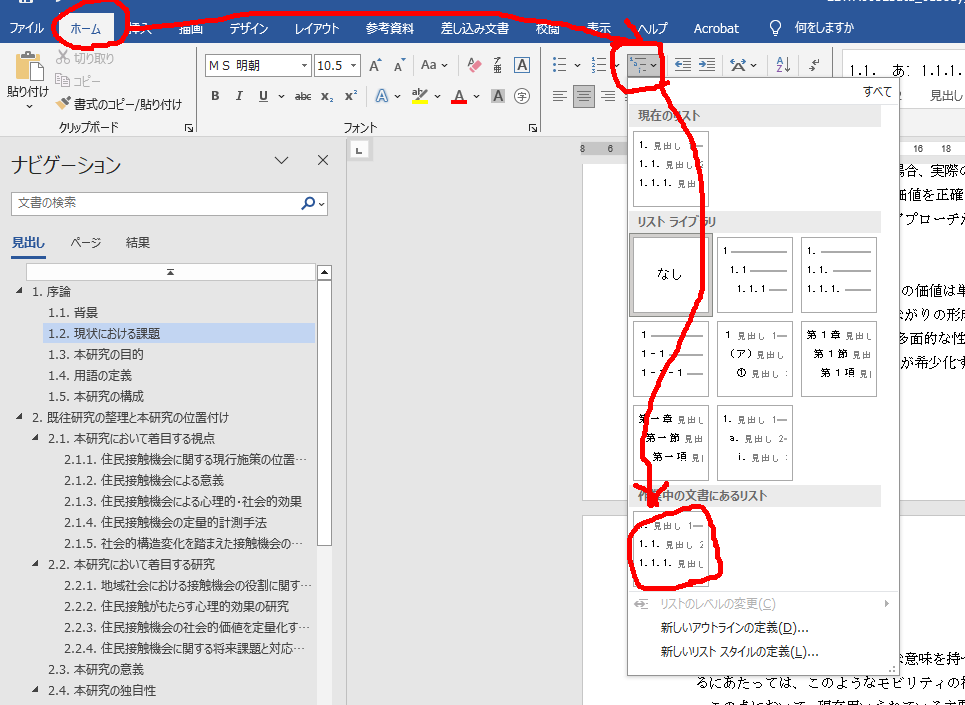The image size is (965, 705).
Task: Click the center text alignment icon
Action: click(583, 97)
